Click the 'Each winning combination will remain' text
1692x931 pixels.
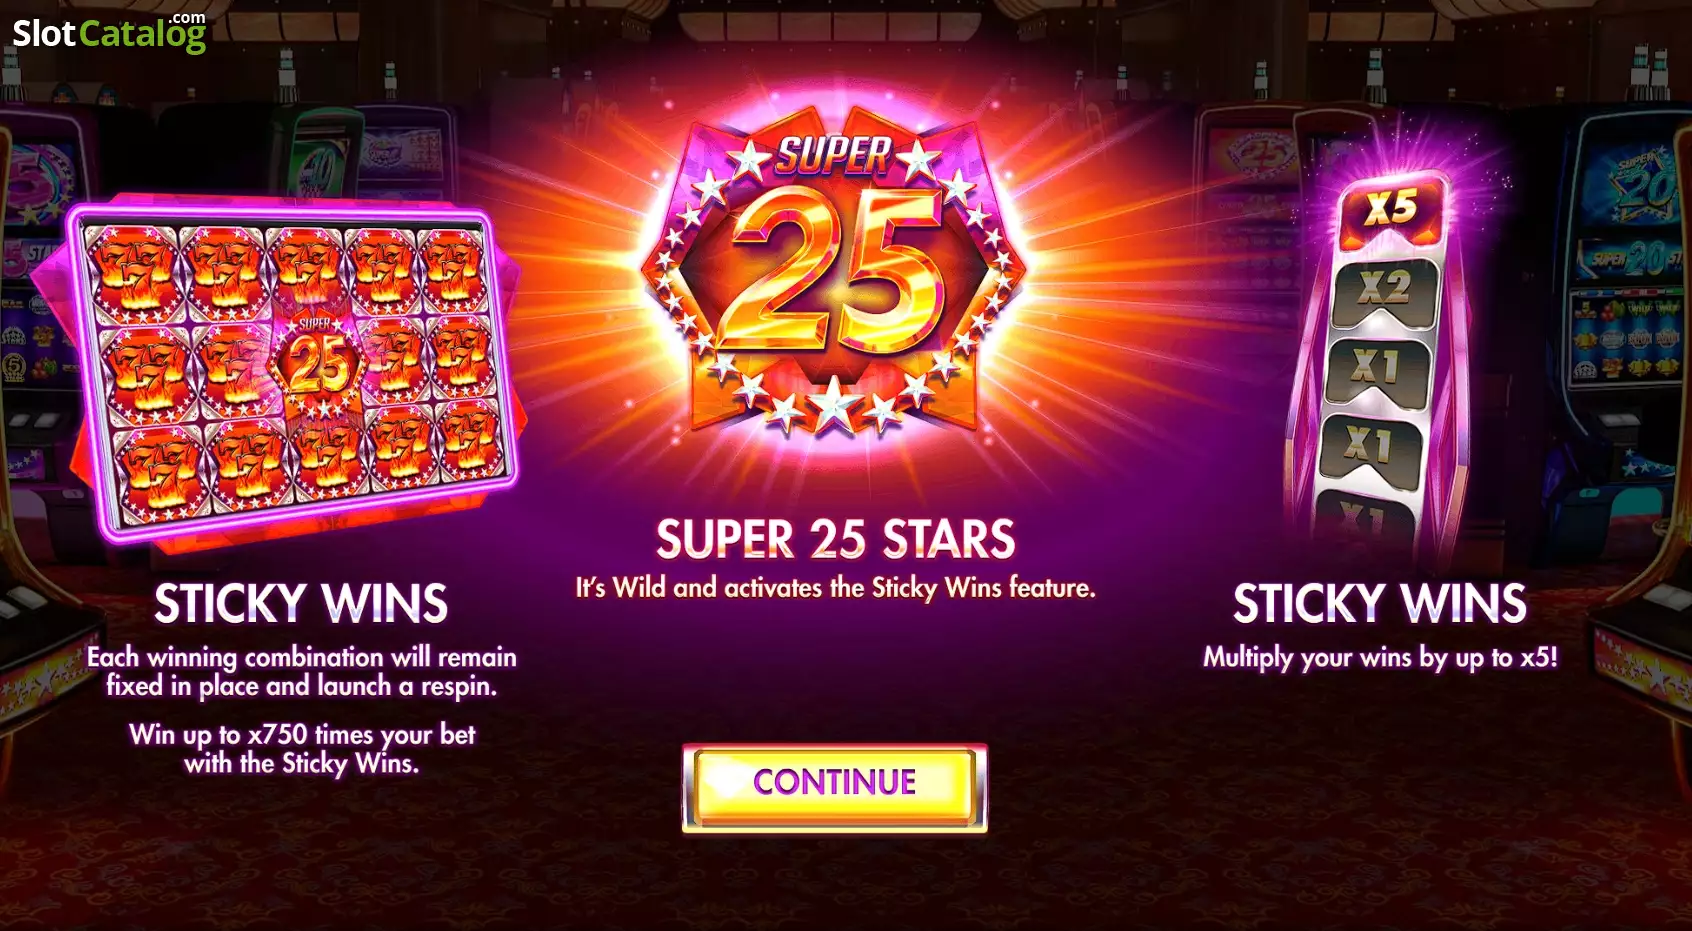pos(301,657)
